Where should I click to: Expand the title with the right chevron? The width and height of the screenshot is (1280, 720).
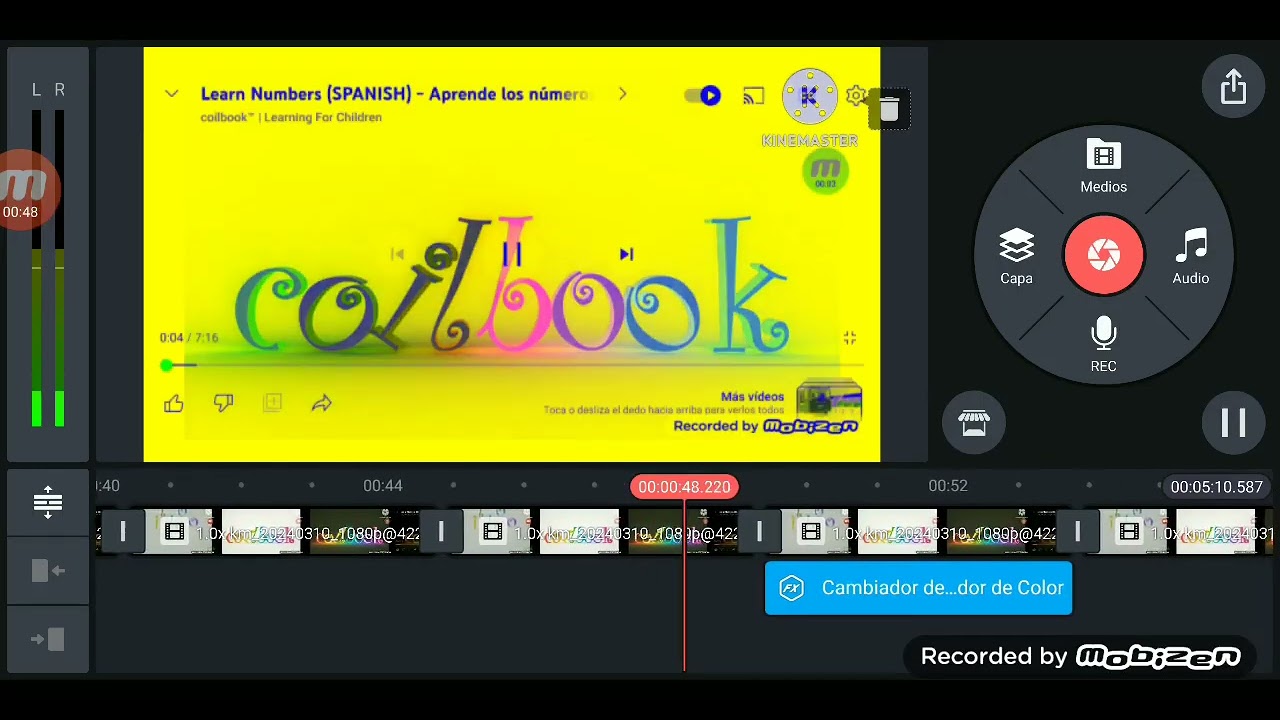622,94
